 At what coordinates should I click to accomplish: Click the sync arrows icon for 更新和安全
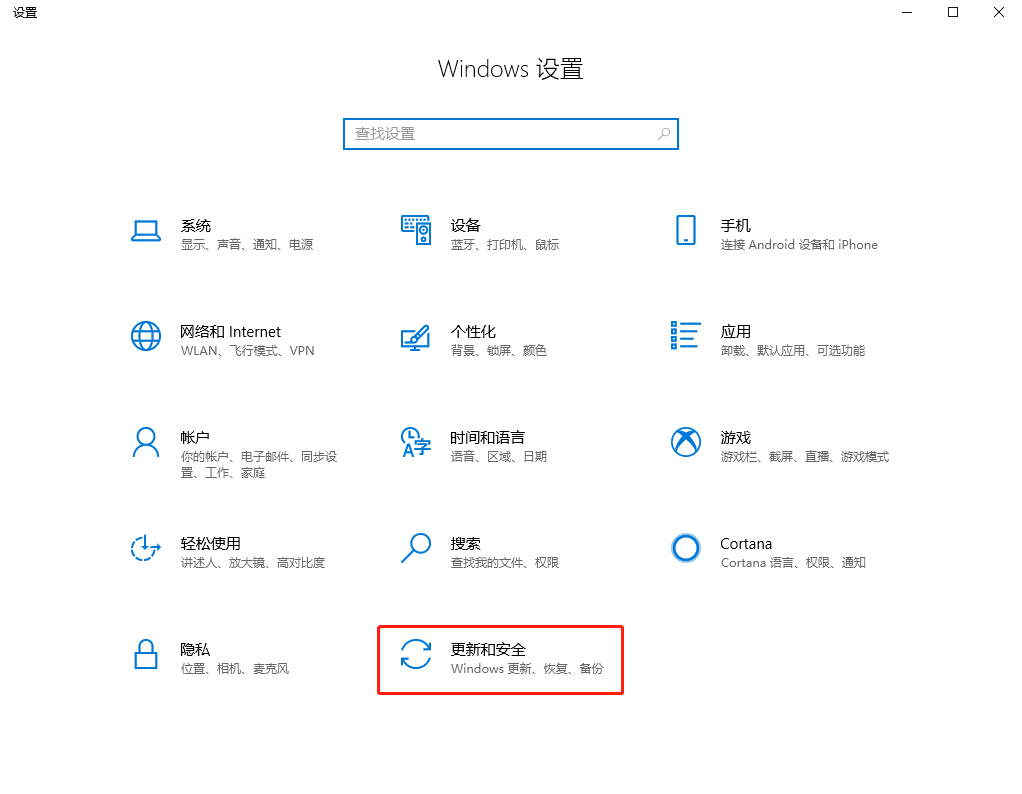point(415,654)
